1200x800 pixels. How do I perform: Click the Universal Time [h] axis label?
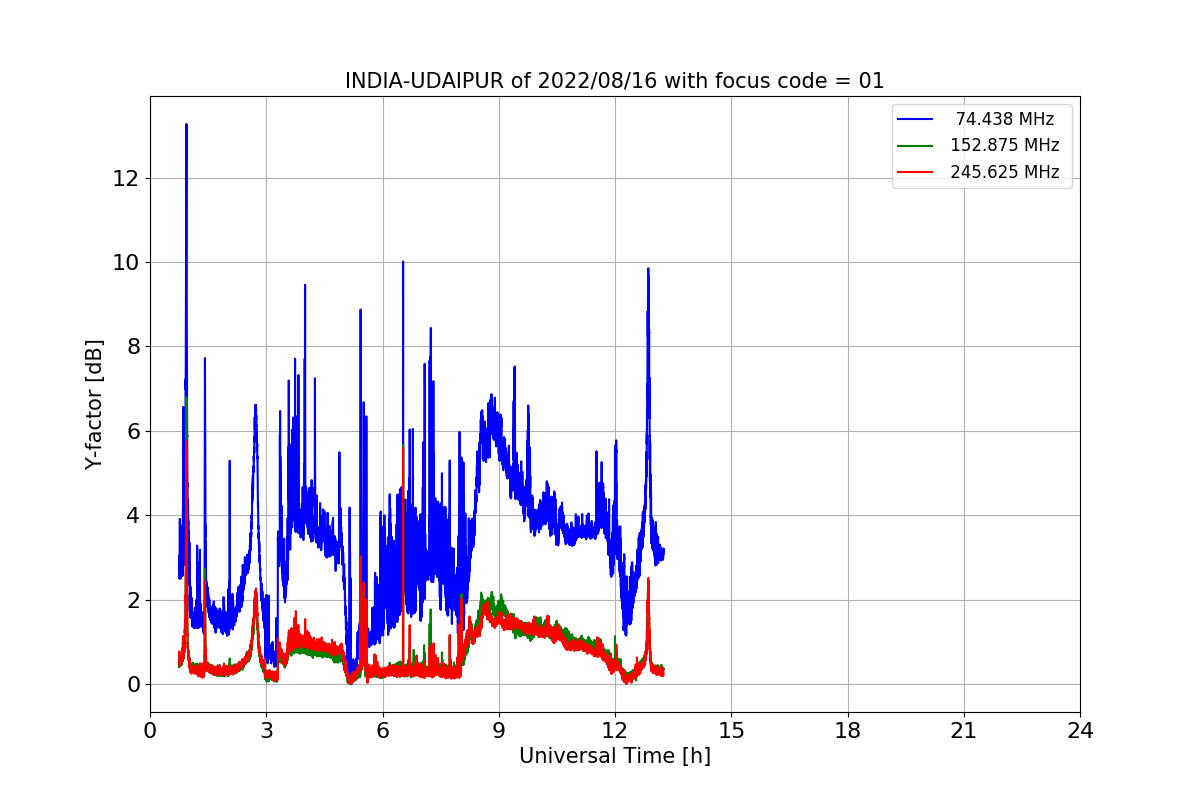614,756
